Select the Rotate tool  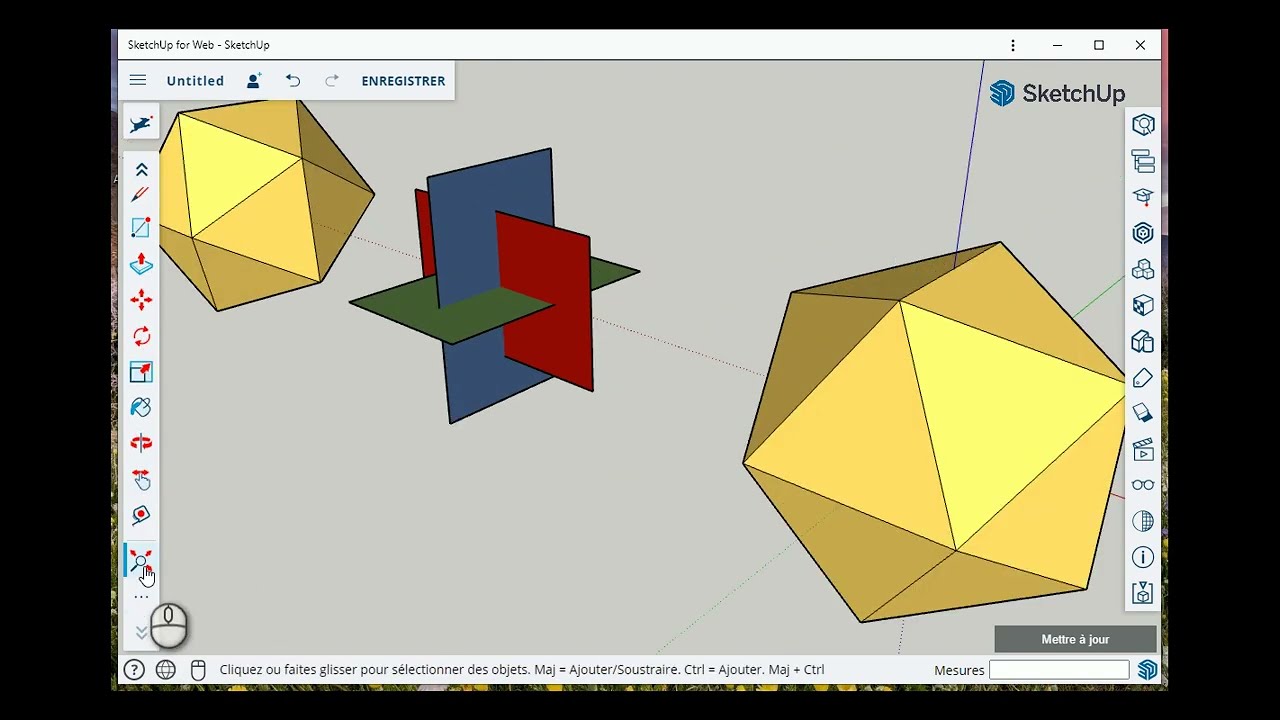tap(141, 336)
